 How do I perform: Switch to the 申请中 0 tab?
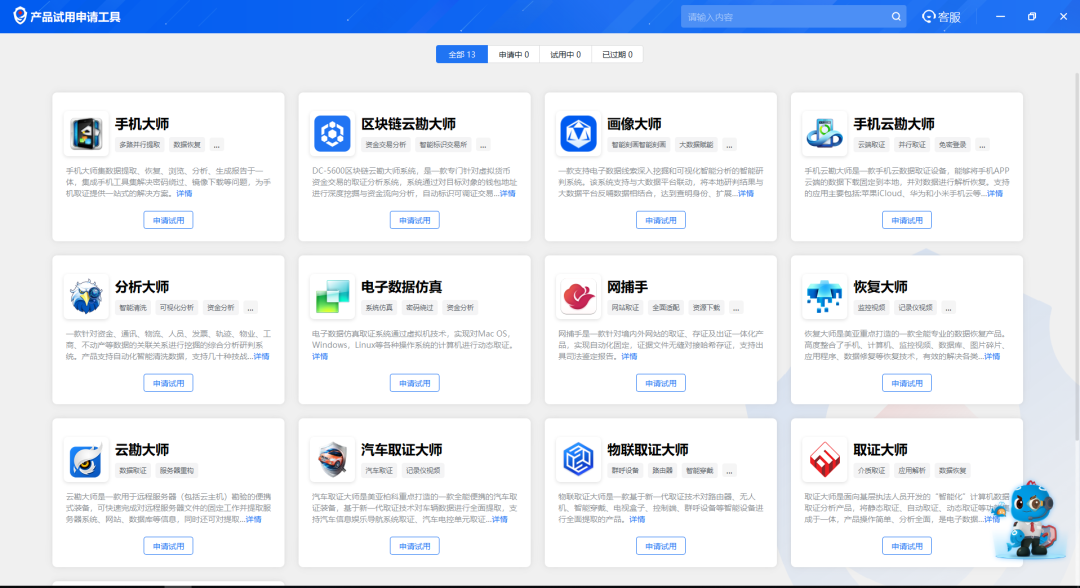514,54
